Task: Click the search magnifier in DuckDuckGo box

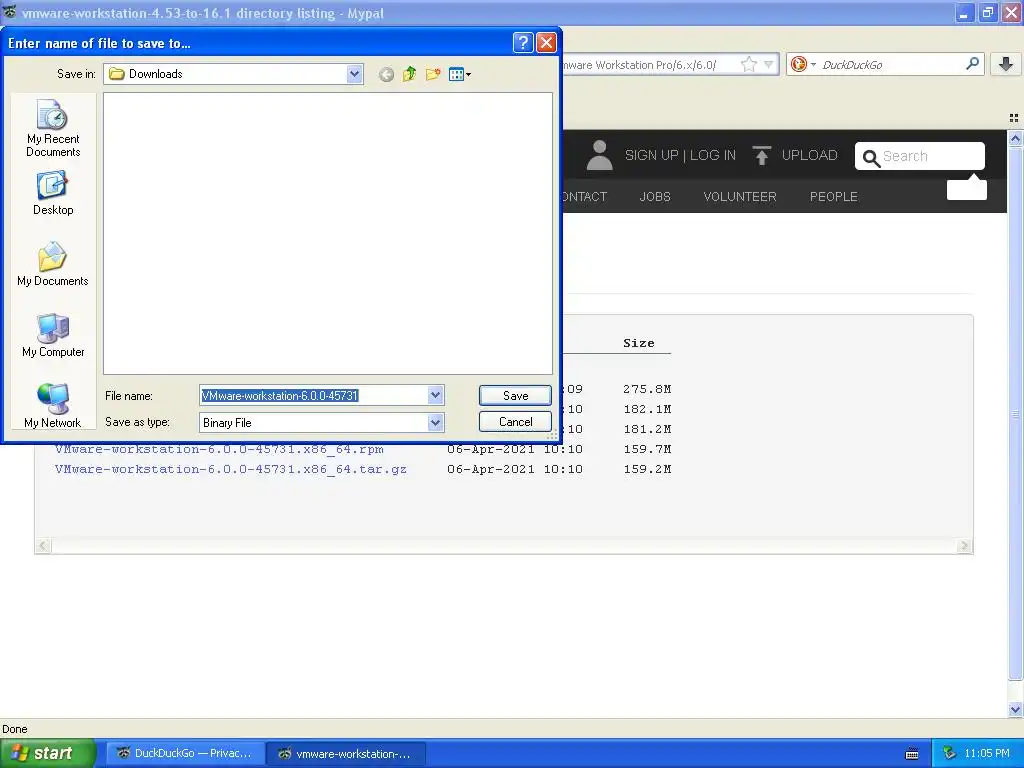Action: coord(972,63)
